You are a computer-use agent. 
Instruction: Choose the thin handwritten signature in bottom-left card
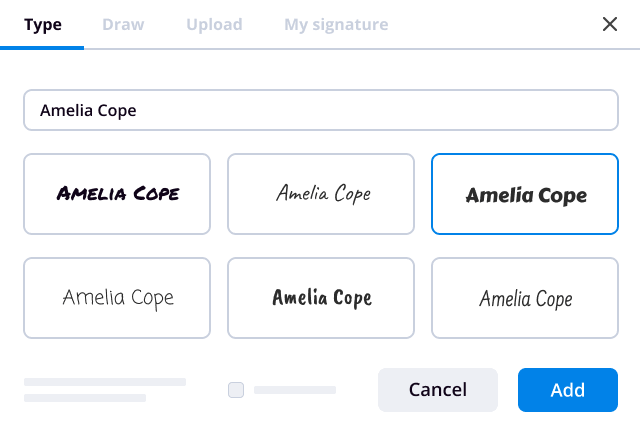point(117,298)
